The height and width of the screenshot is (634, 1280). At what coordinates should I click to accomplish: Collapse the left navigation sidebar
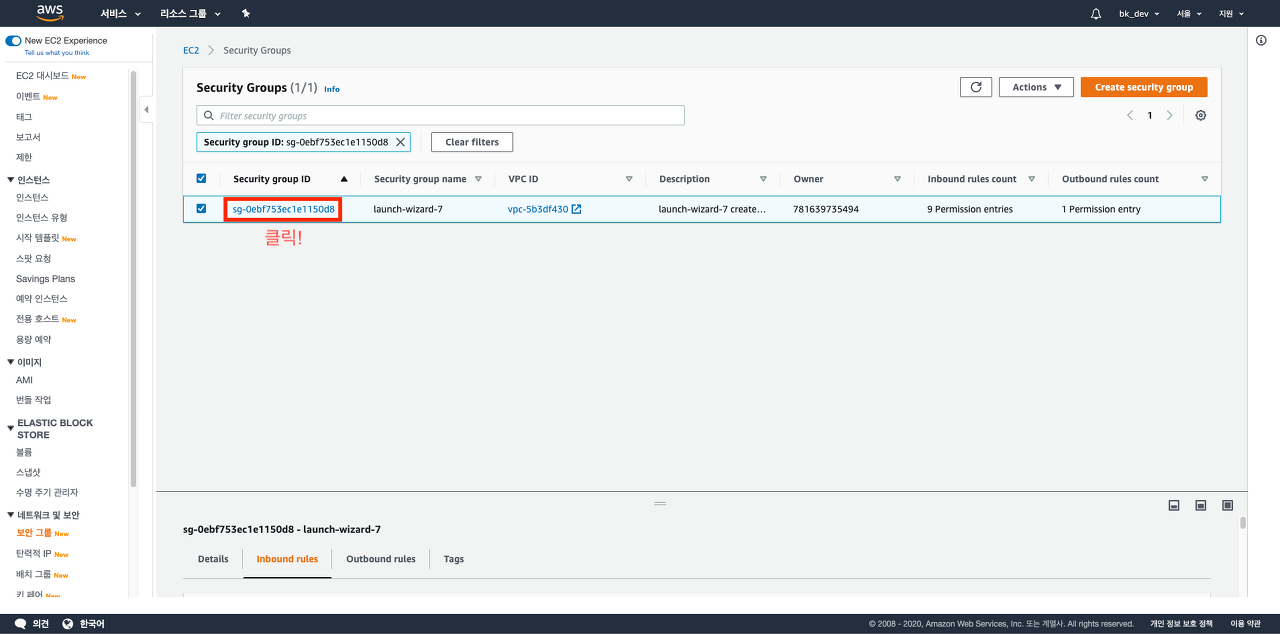146,109
